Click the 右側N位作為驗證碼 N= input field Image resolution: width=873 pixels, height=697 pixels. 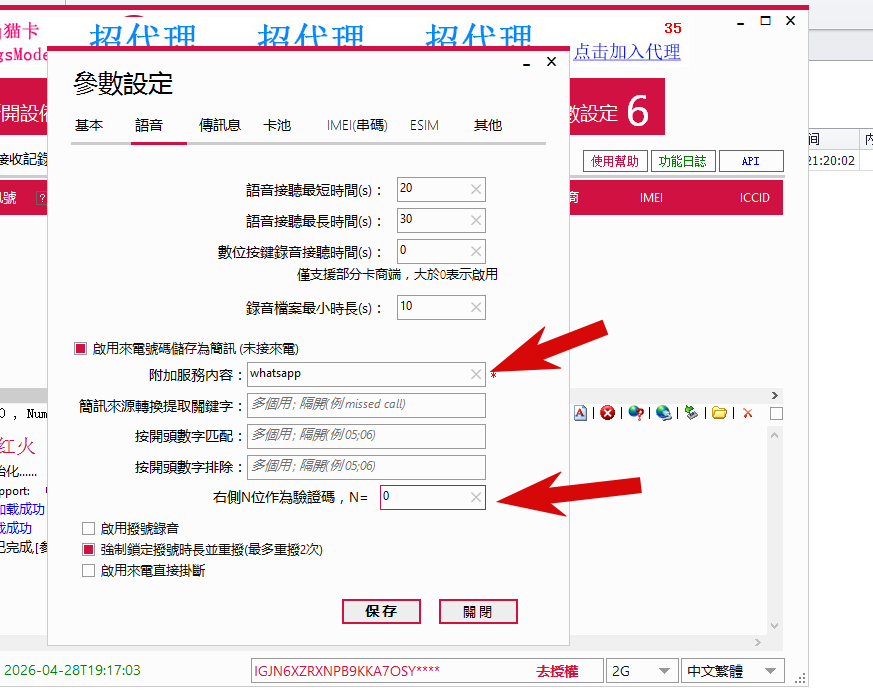(433, 497)
